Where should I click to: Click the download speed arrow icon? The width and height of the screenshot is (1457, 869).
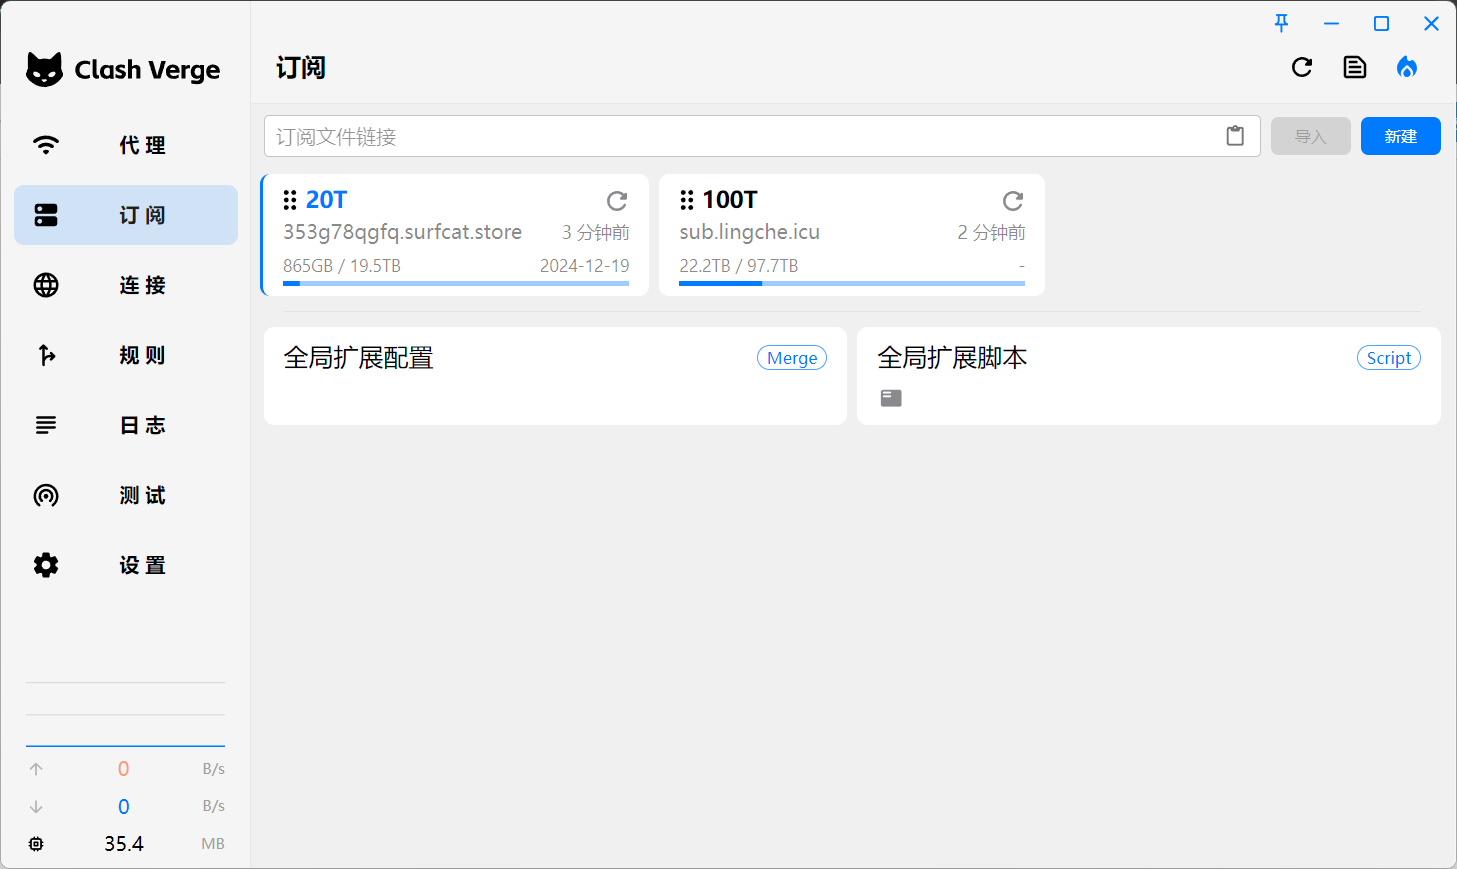[36, 806]
